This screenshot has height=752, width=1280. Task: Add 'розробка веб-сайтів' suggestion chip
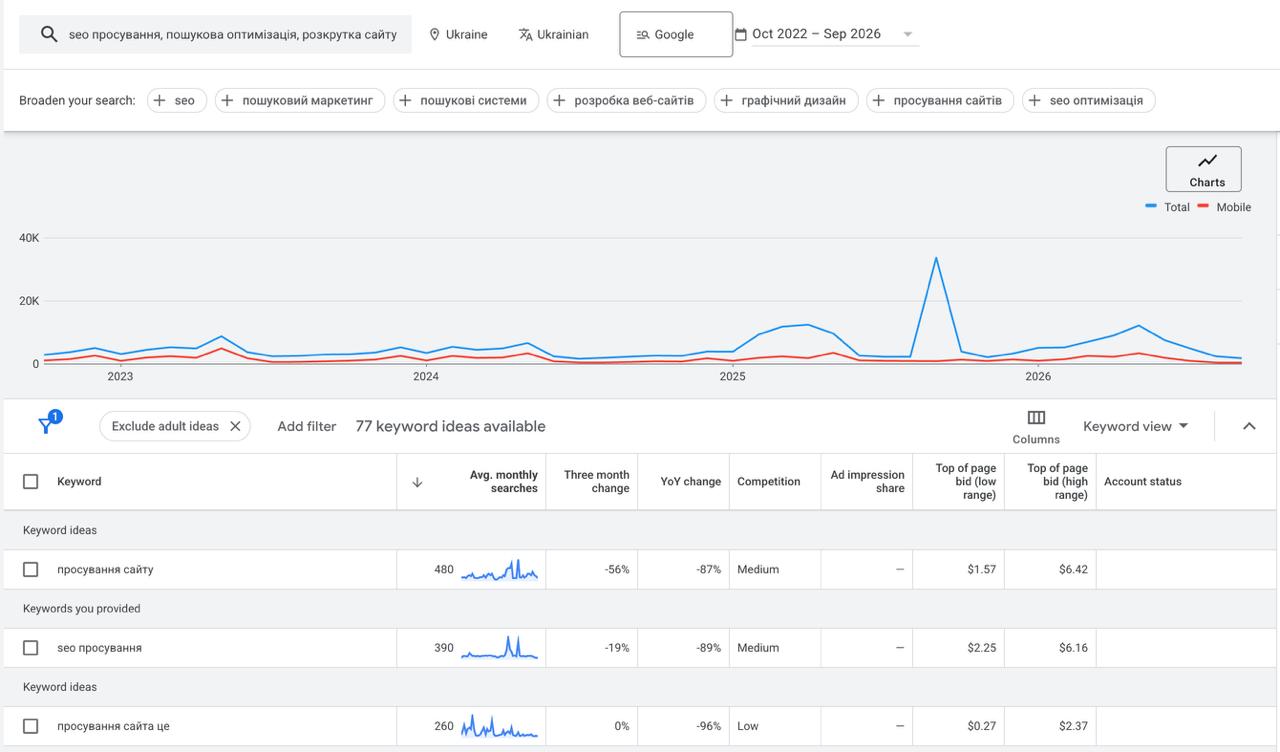[626, 100]
